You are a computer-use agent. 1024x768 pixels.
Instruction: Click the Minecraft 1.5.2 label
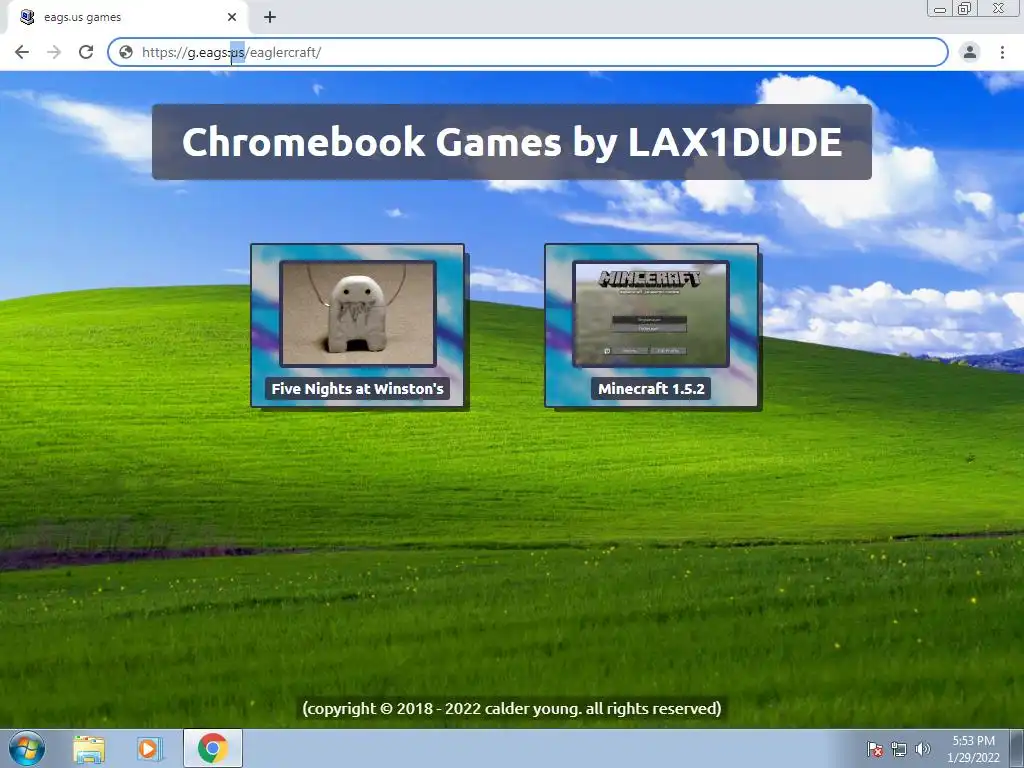click(x=651, y=389)
